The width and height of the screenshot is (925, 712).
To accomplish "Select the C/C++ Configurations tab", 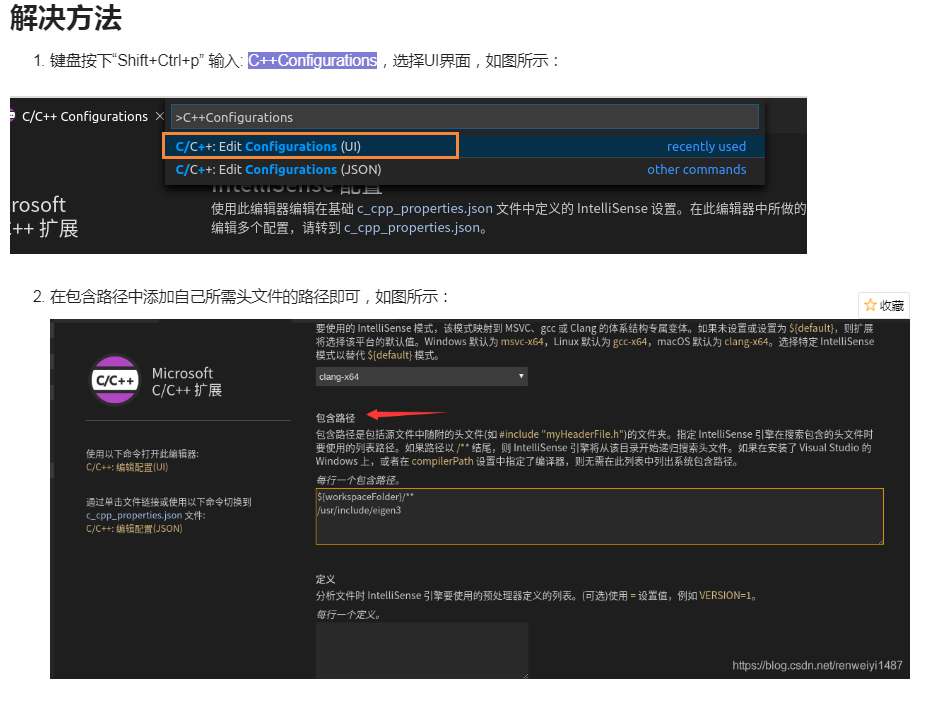I will coord(85,116).
